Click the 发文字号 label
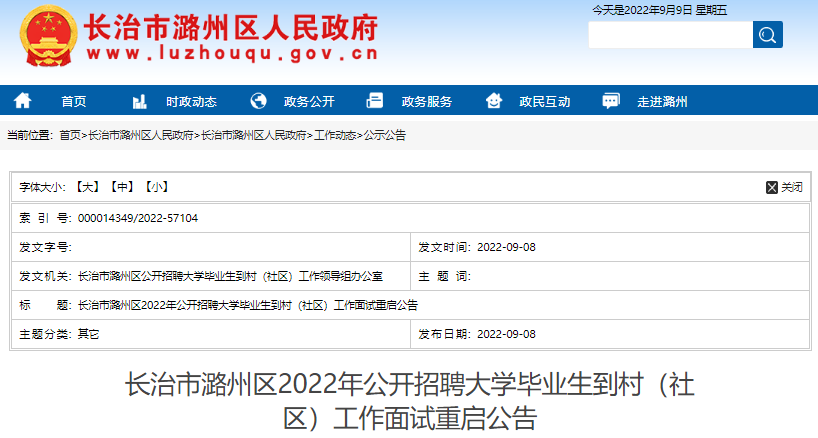Screen dimensions: 818x438 tap(45, 247)
